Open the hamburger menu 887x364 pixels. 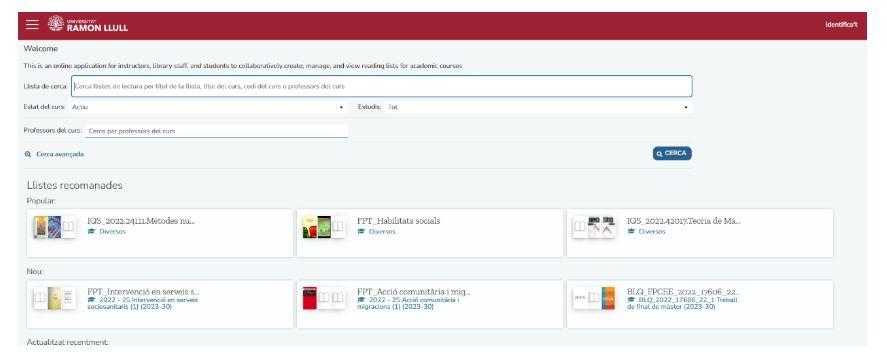(32, 24)
